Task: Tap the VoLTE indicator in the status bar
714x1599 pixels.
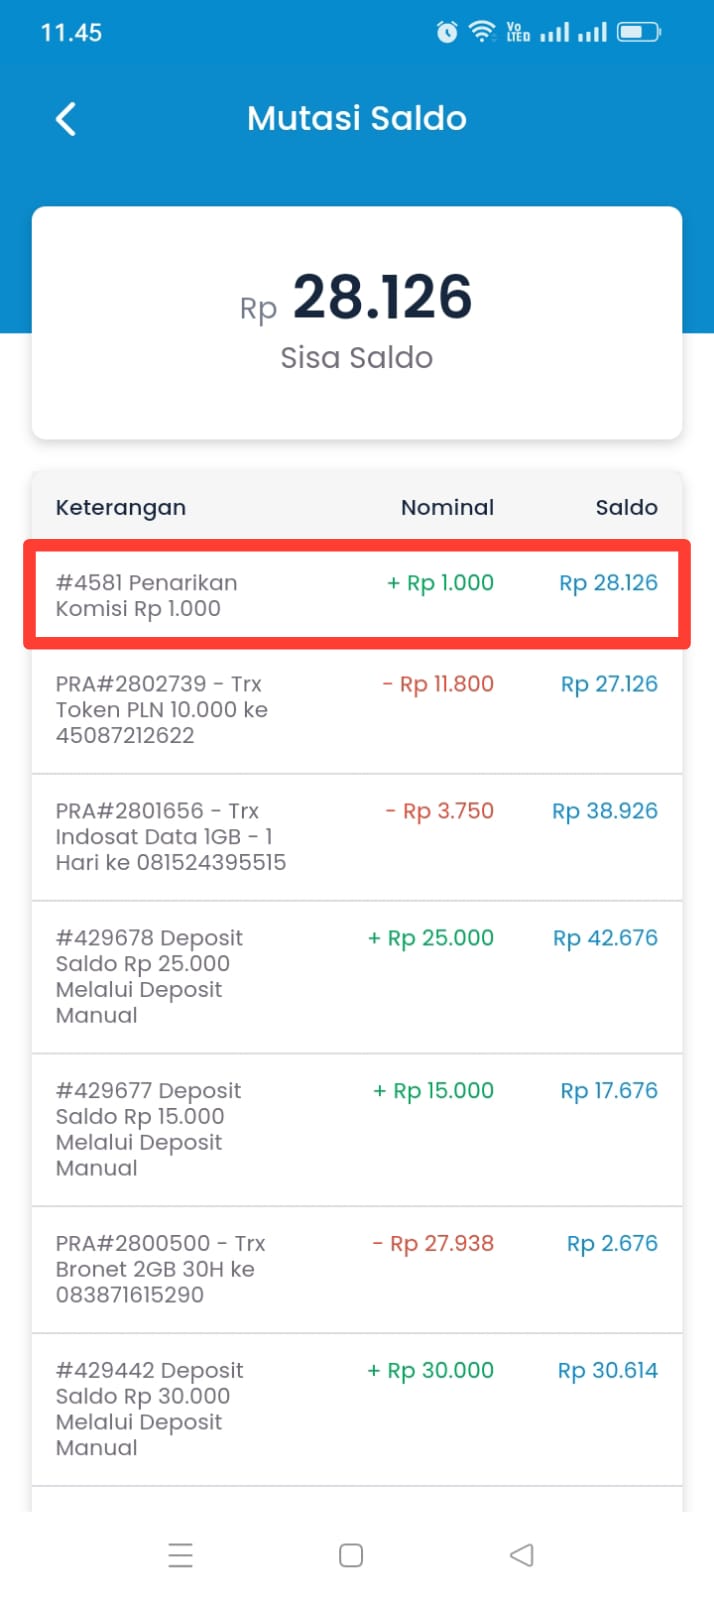Action: [x=518, y=31]
